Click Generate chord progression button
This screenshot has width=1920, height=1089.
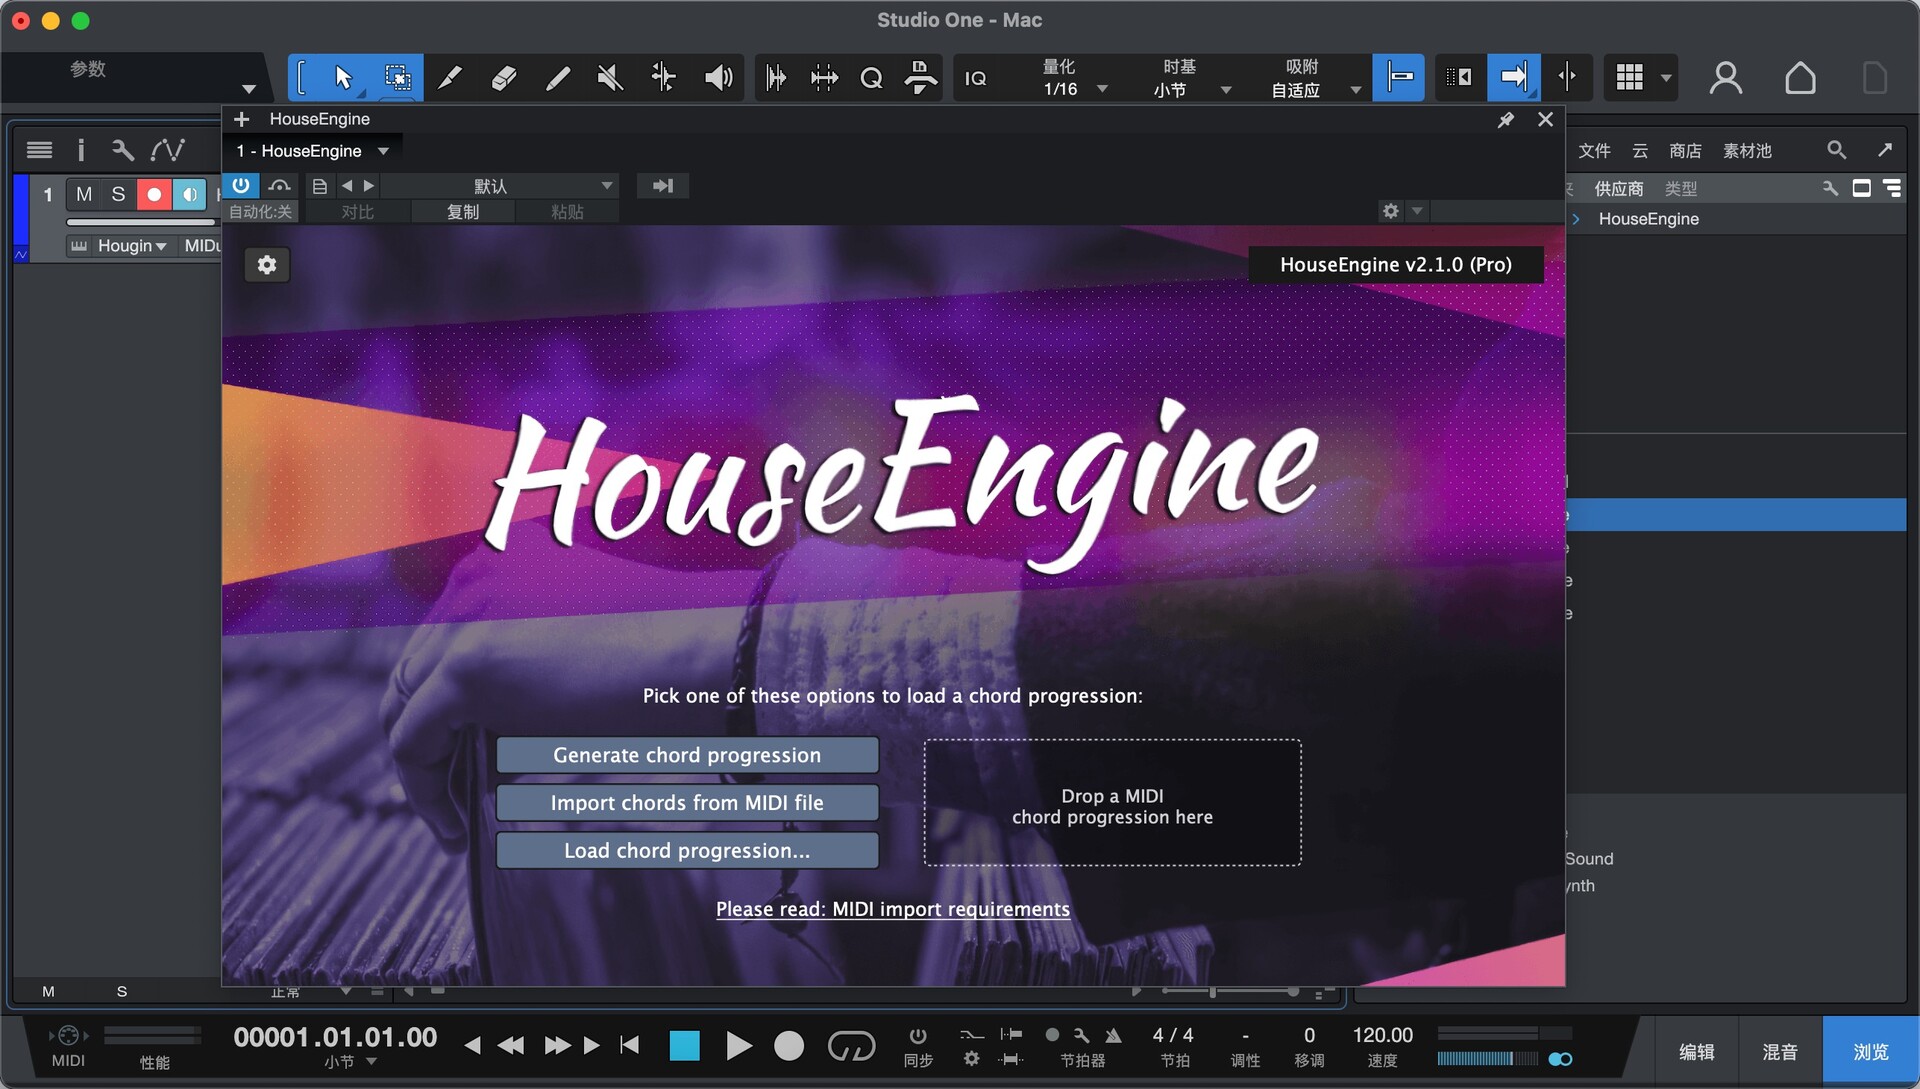click(x=687, y=755)
